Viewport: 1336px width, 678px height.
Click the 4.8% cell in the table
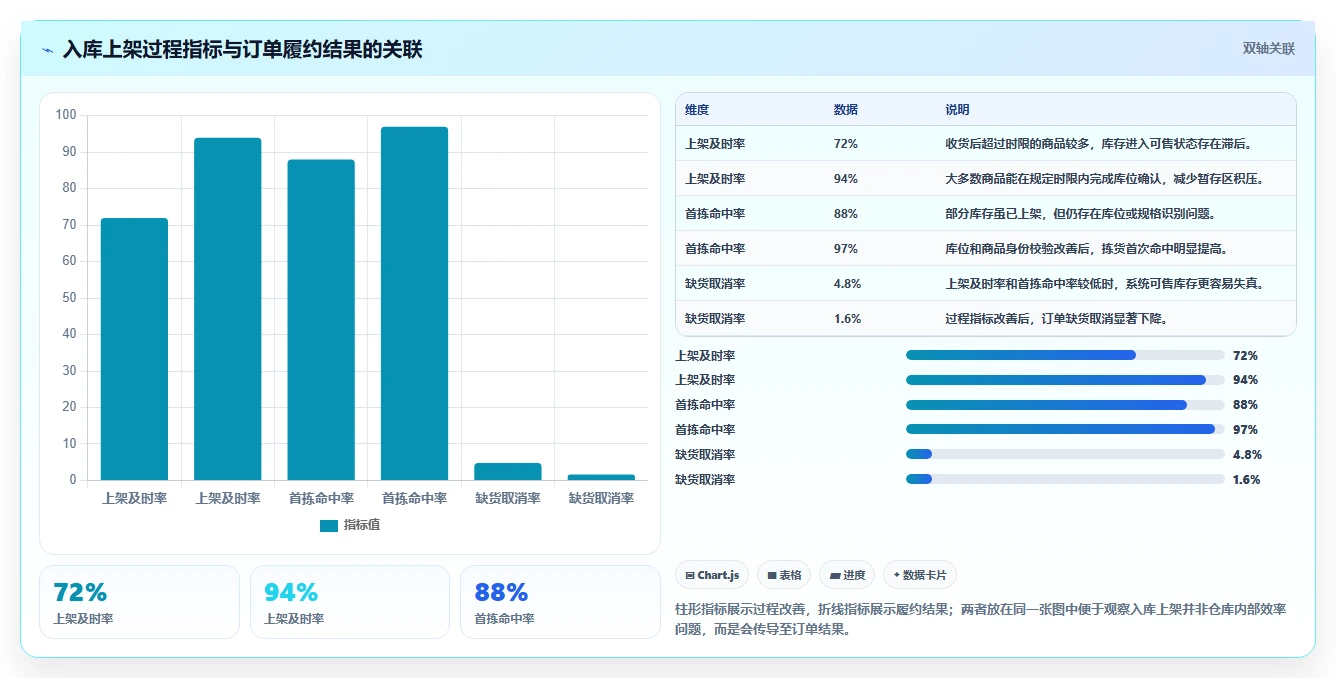tap(847, 284)
